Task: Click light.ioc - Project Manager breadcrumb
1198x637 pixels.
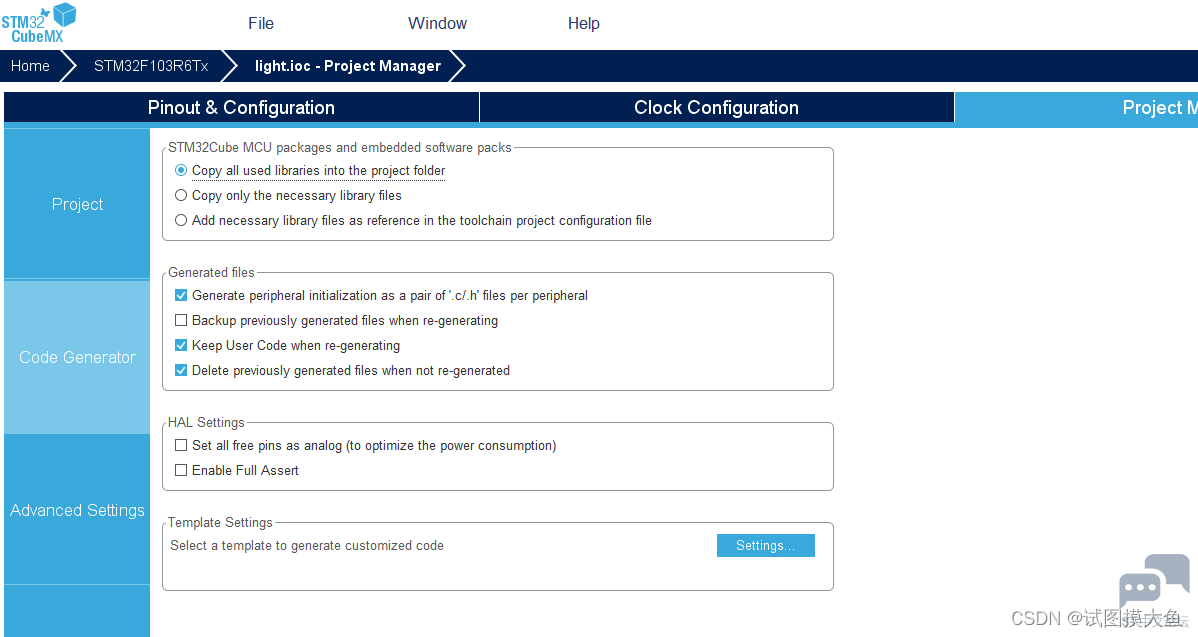Action: 348,66
